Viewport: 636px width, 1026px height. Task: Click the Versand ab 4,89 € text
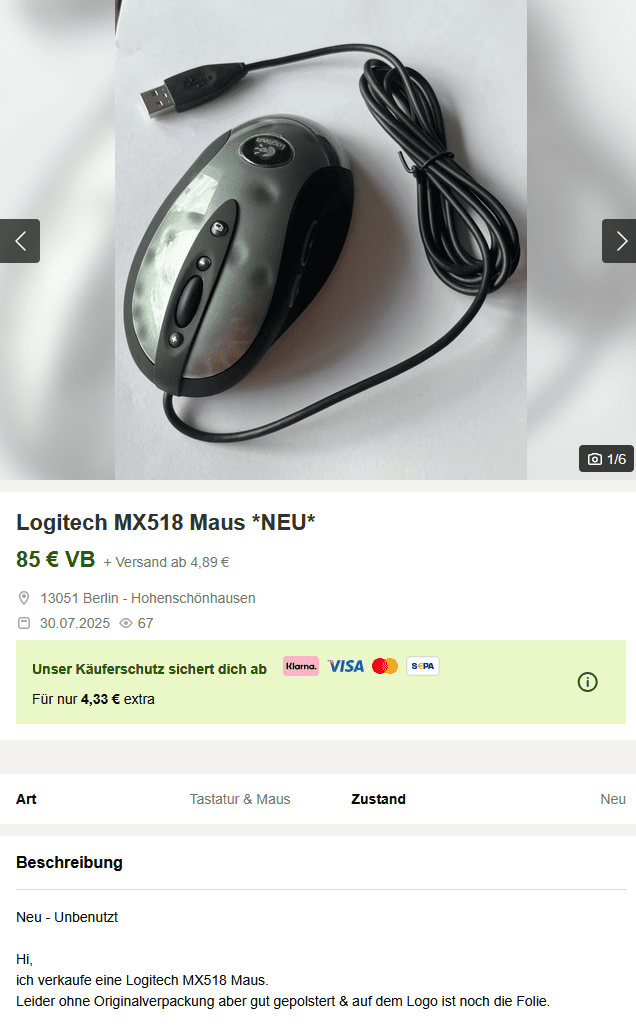[x=166, y=562]
